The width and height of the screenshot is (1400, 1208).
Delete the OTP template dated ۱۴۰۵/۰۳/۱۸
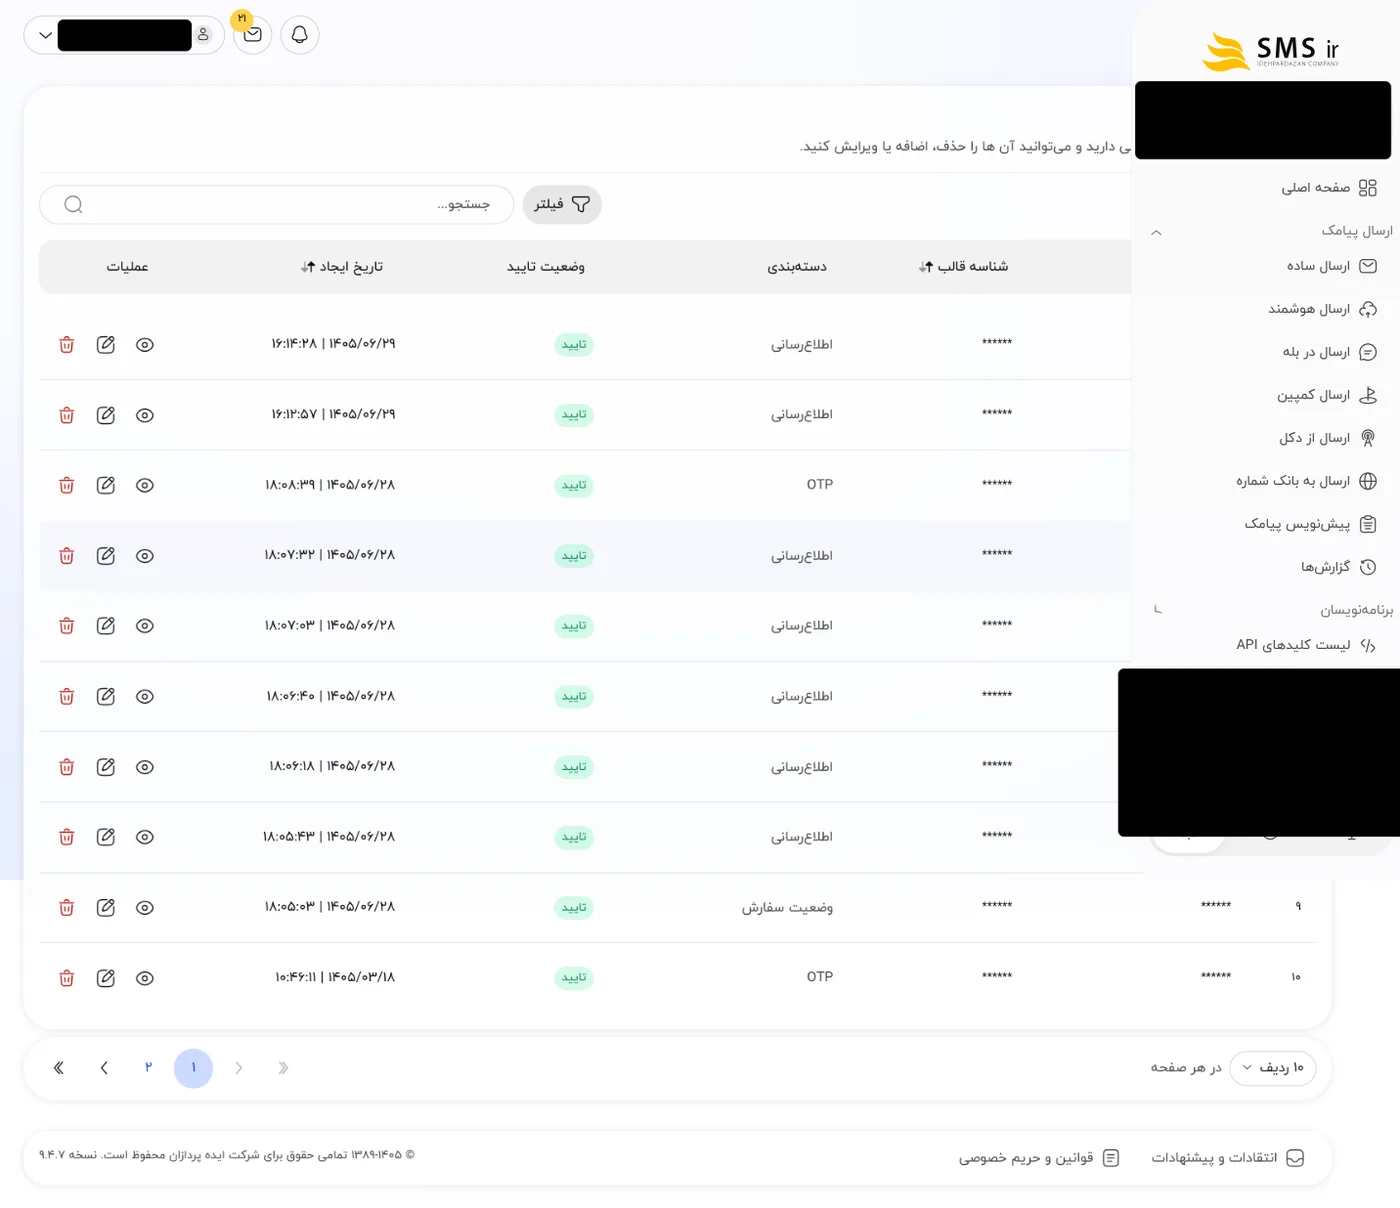(67, 978)
